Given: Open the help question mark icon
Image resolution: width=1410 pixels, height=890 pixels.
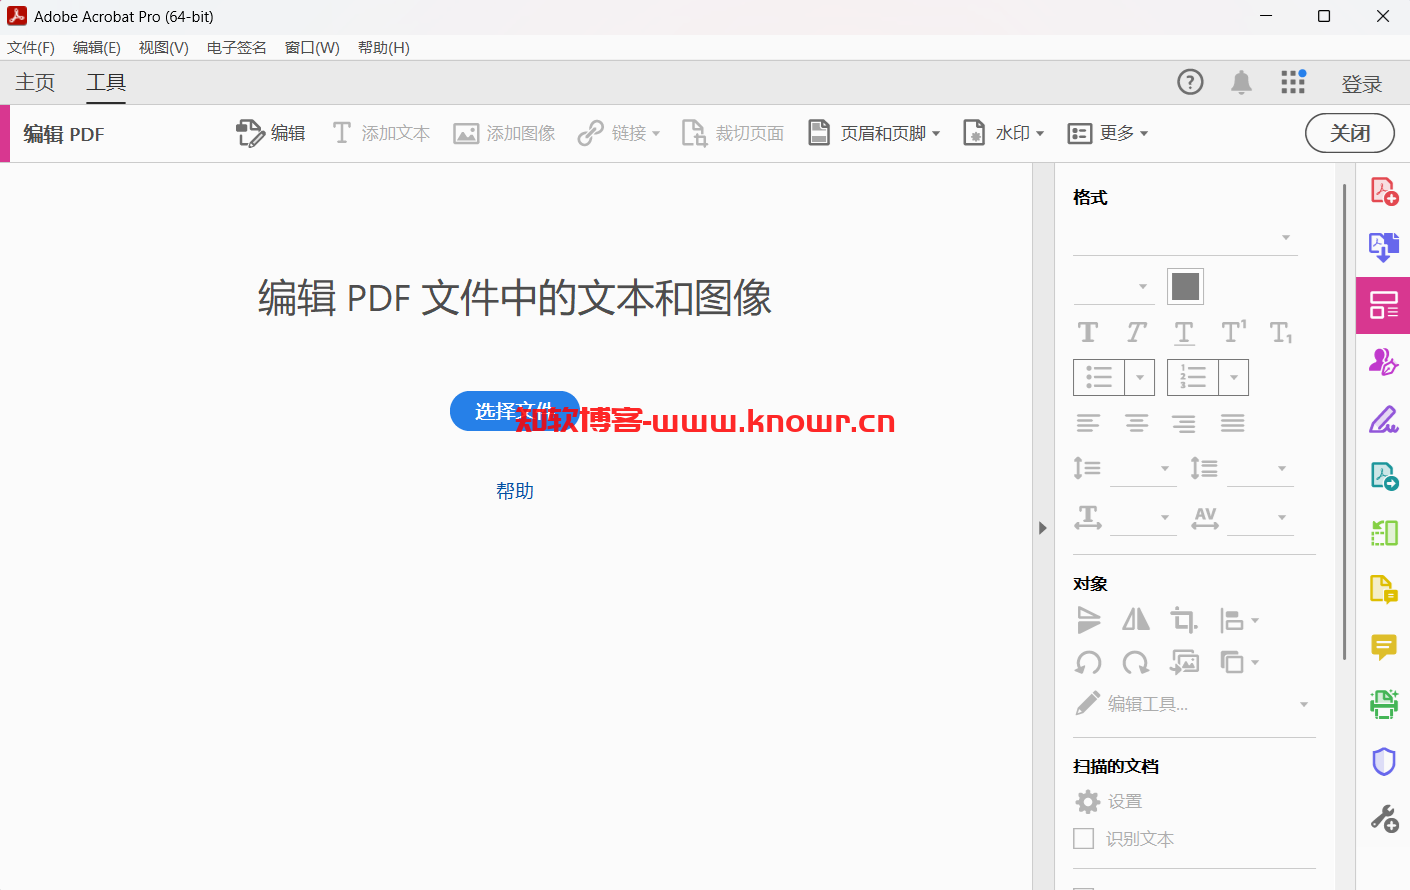Looking at the screenshot, I should click(x=1190, y=82).
